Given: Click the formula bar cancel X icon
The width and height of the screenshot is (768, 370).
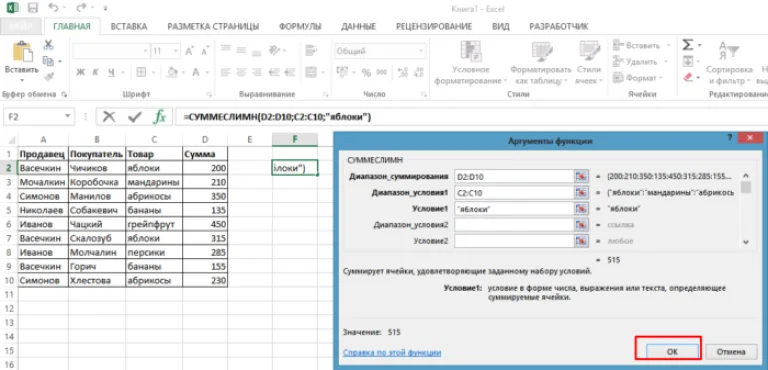Looking at the screenshot, I should [x=109, y=117].
